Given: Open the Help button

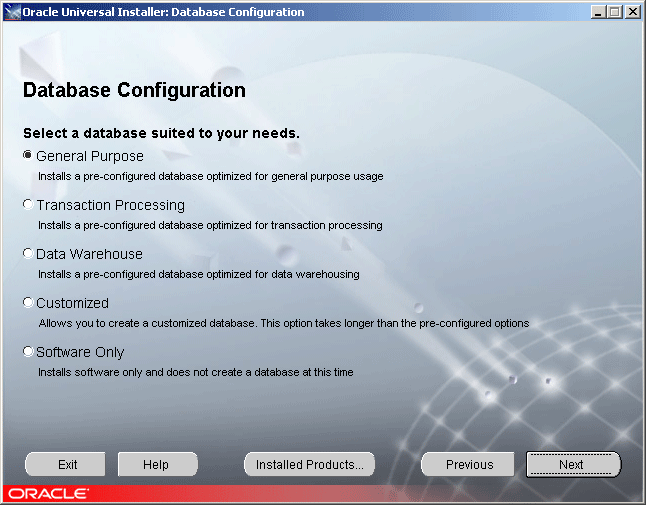Looking at the screenshot, I should (158, 465).
